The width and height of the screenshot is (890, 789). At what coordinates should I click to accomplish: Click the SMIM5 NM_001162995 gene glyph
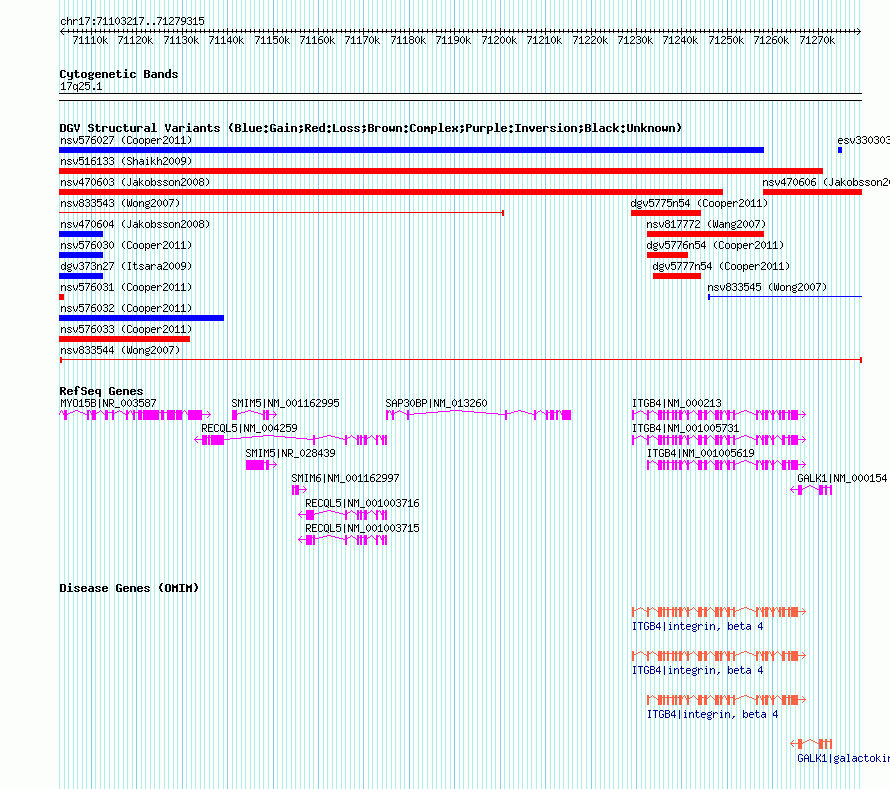[x=254, y=415]
